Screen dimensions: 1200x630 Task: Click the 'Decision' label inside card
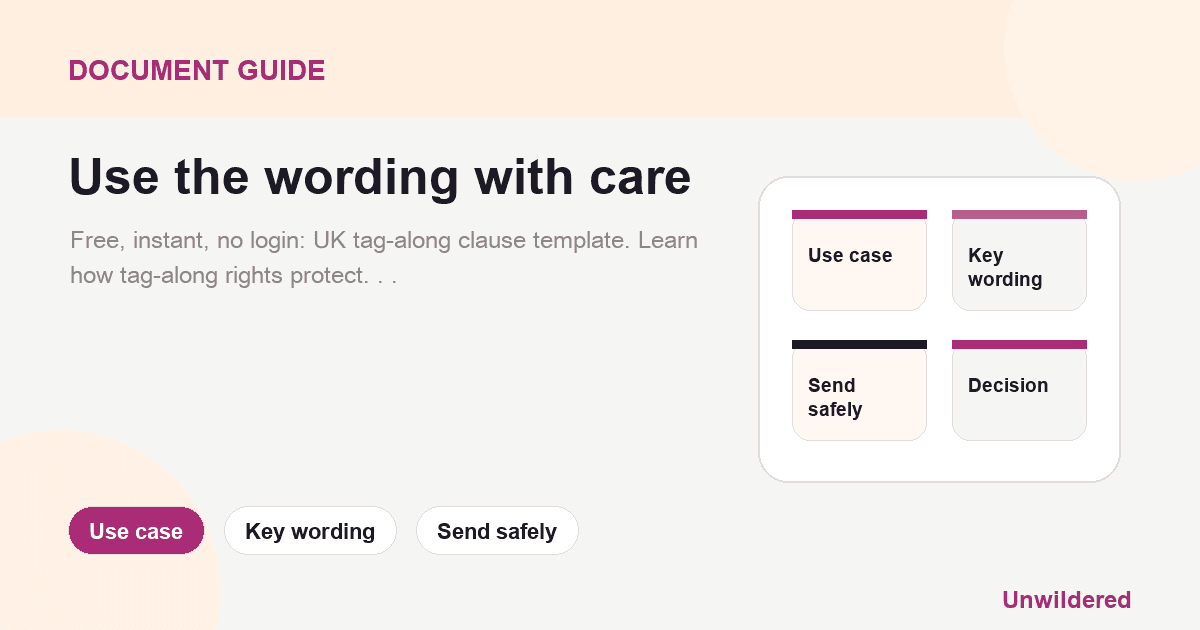[x=1008, y=385]
